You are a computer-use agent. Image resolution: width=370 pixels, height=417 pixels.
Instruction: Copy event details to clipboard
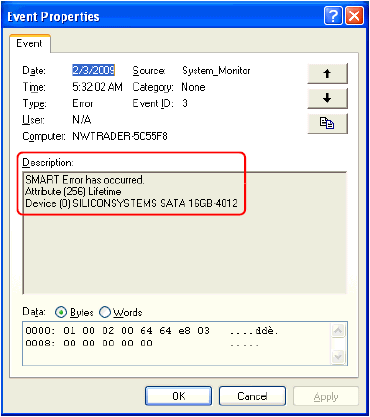327,123
